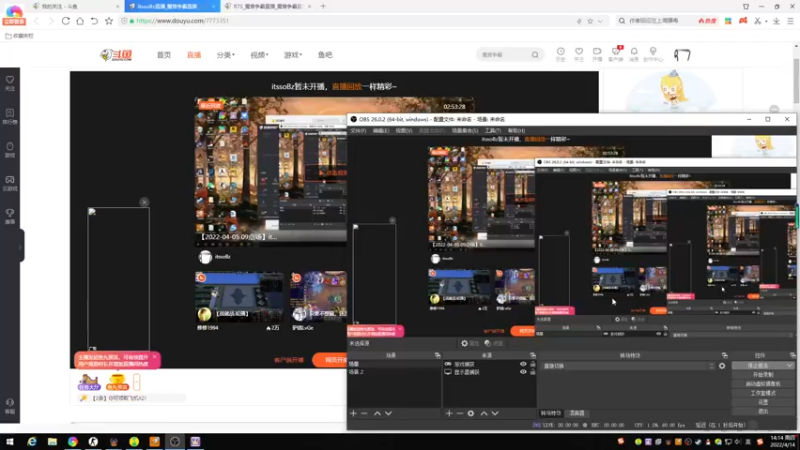This screenshot has width=800, height=450.
Task: Expand the collapsed left sidebar arrow
Action: (x=20, y=246)
